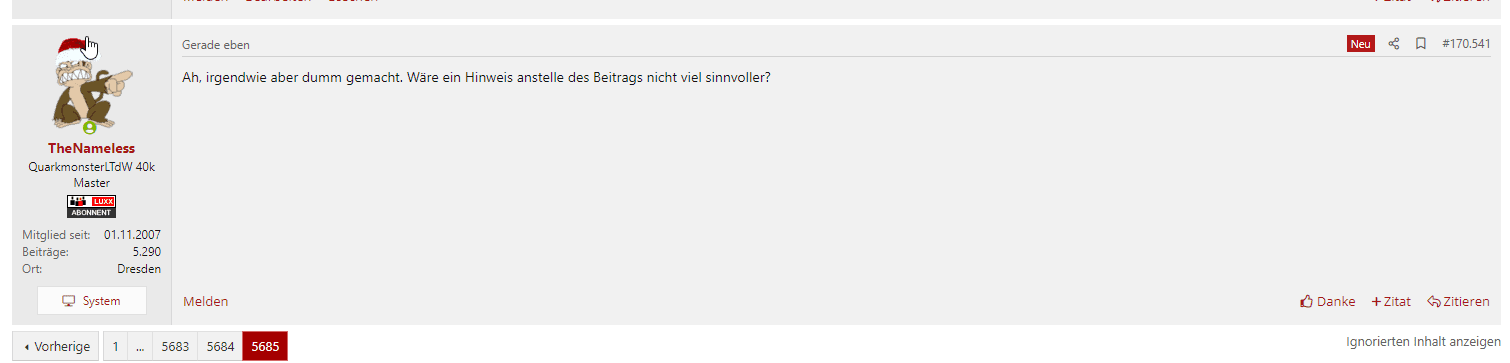Expand the pagination ellipsis page selector
The width and height of the screenshot is (1510, 363).
(140, 346)
